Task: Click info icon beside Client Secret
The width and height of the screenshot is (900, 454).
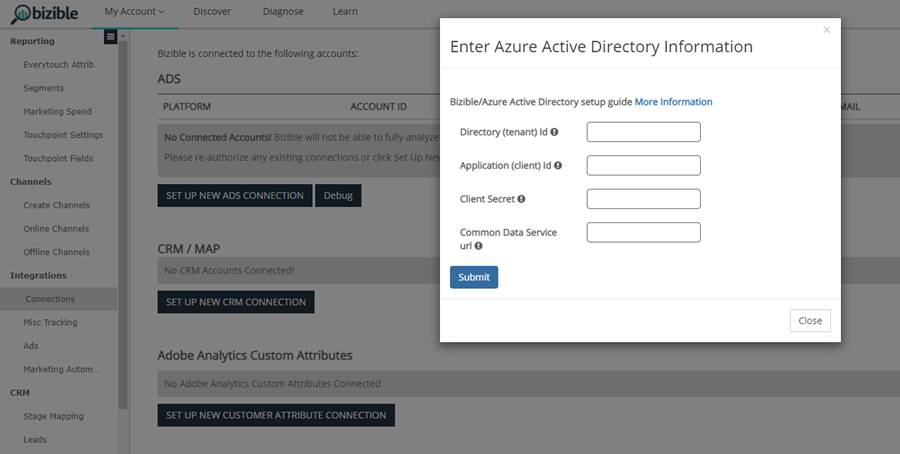Action: (521, 199)
